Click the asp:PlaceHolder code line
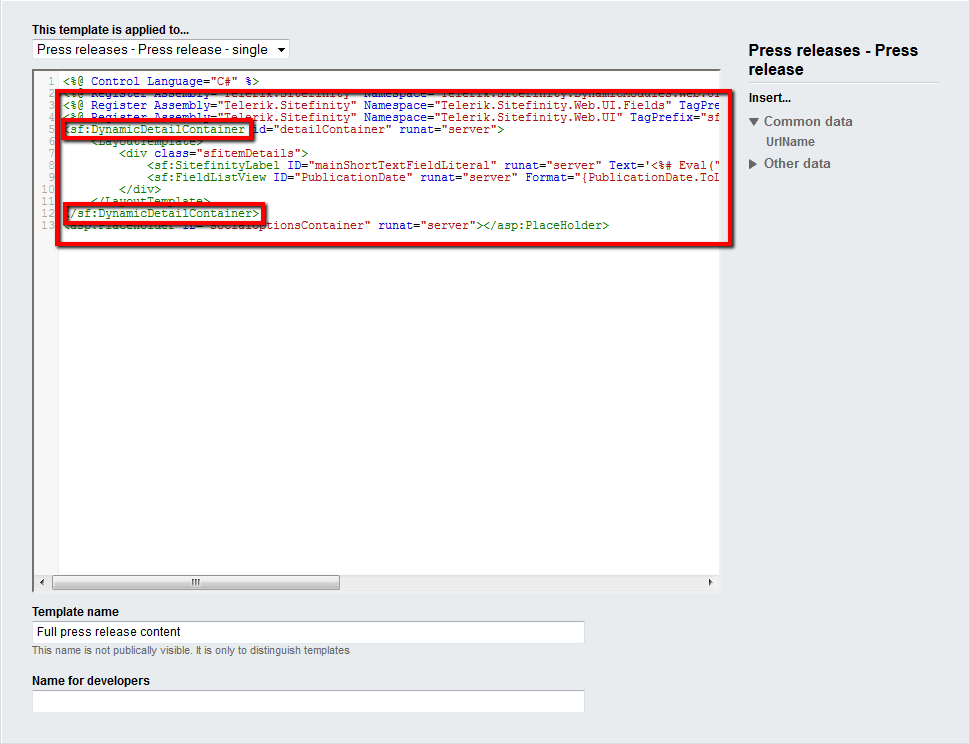The height and width of the screenshot is (744, 970). [400, 226]
